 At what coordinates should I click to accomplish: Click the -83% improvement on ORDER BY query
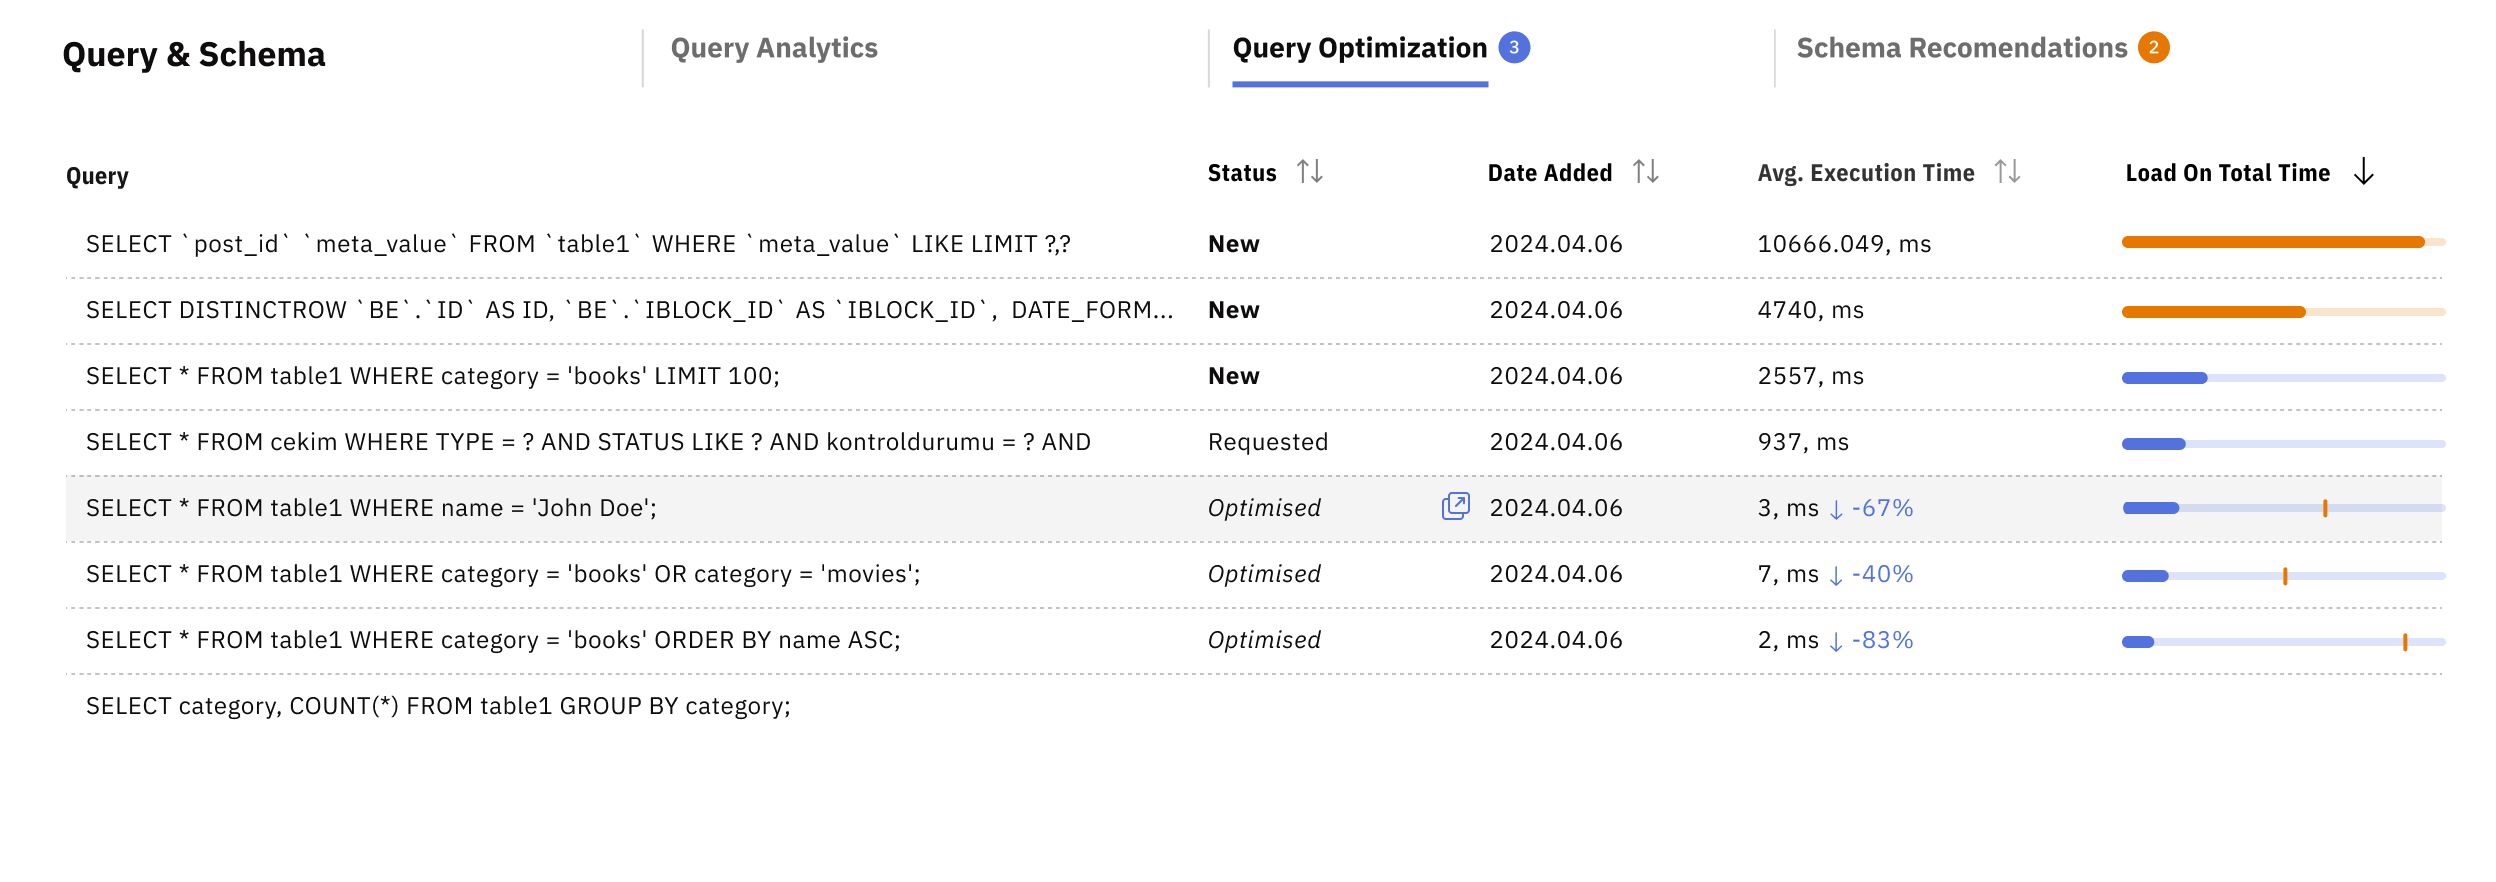(x=1882, y=640)
